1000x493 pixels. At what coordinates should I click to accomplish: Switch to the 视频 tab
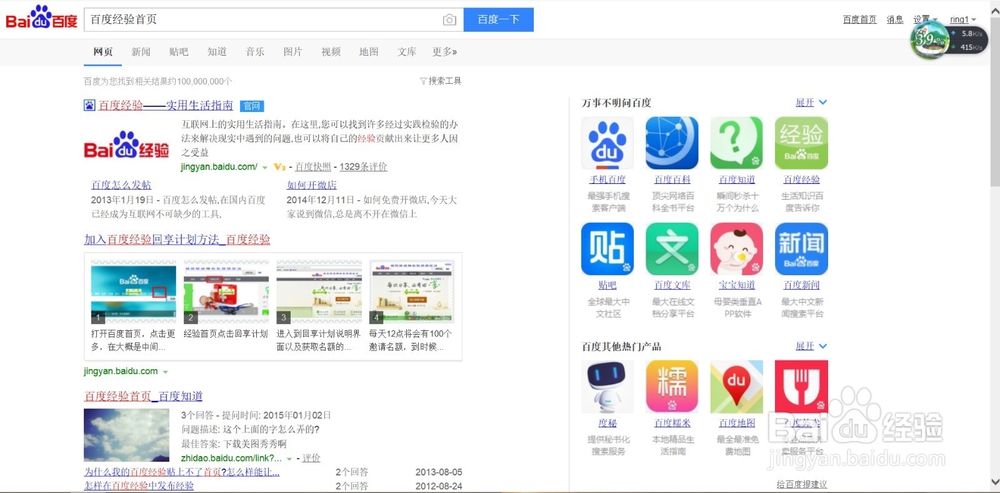pos(331,52)
